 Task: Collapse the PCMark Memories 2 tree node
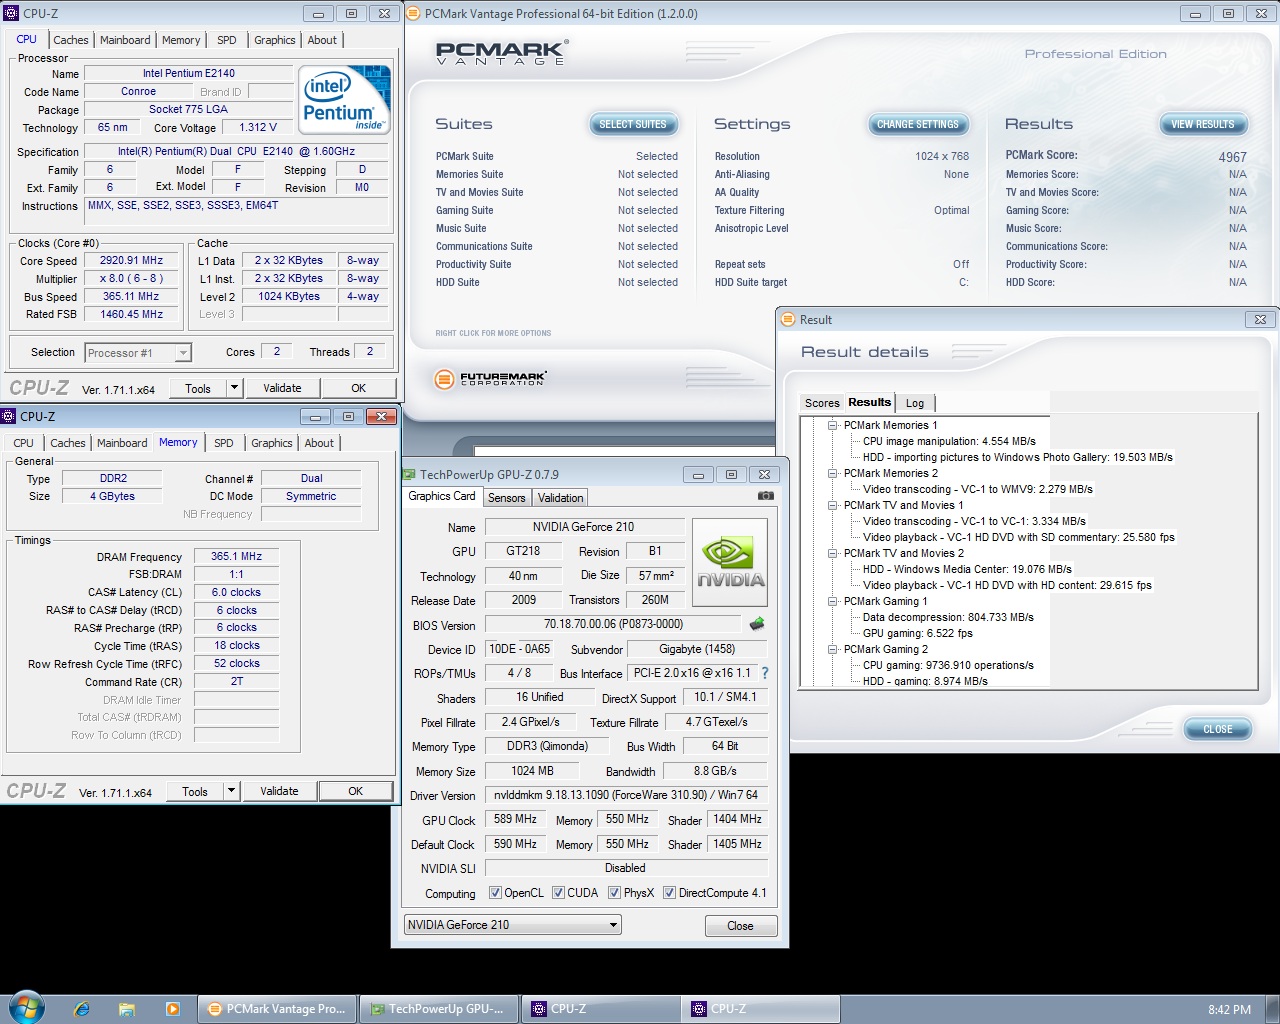pos(832,473)
